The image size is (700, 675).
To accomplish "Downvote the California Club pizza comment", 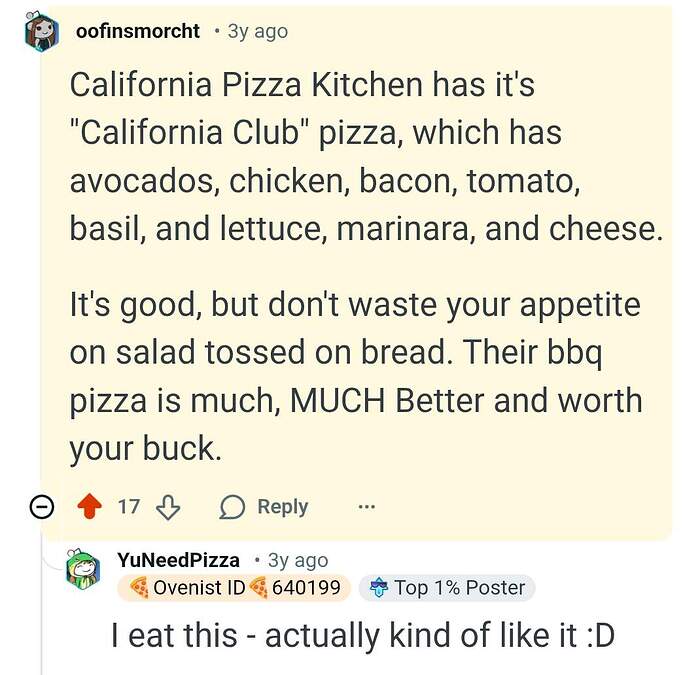I will tap(167, 507).
